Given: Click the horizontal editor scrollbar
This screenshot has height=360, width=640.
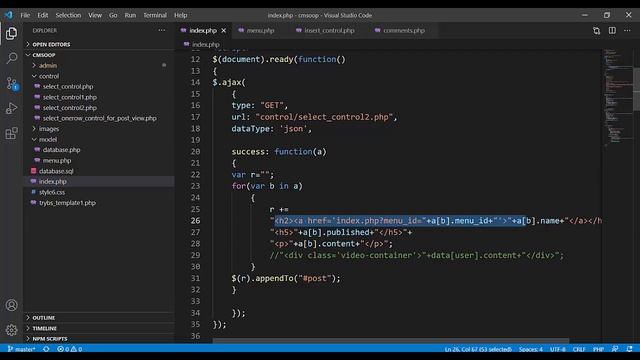Looking at the screenshot, I should pyautogui.click(x=391, y=341).
